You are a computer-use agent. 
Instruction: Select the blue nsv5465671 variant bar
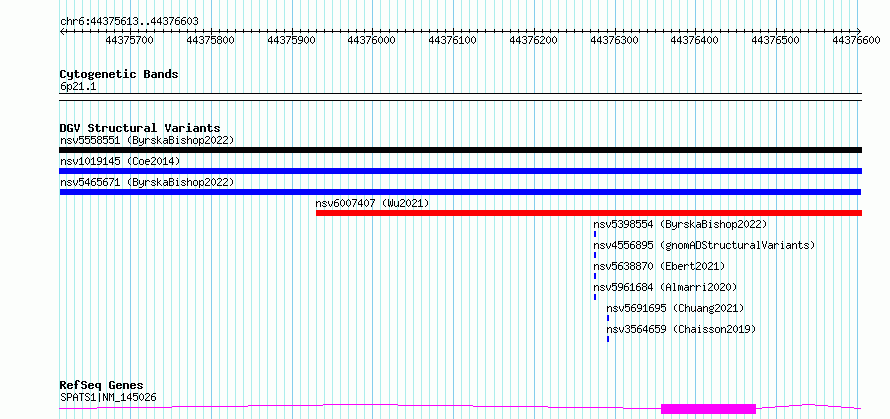pos(460,192)
